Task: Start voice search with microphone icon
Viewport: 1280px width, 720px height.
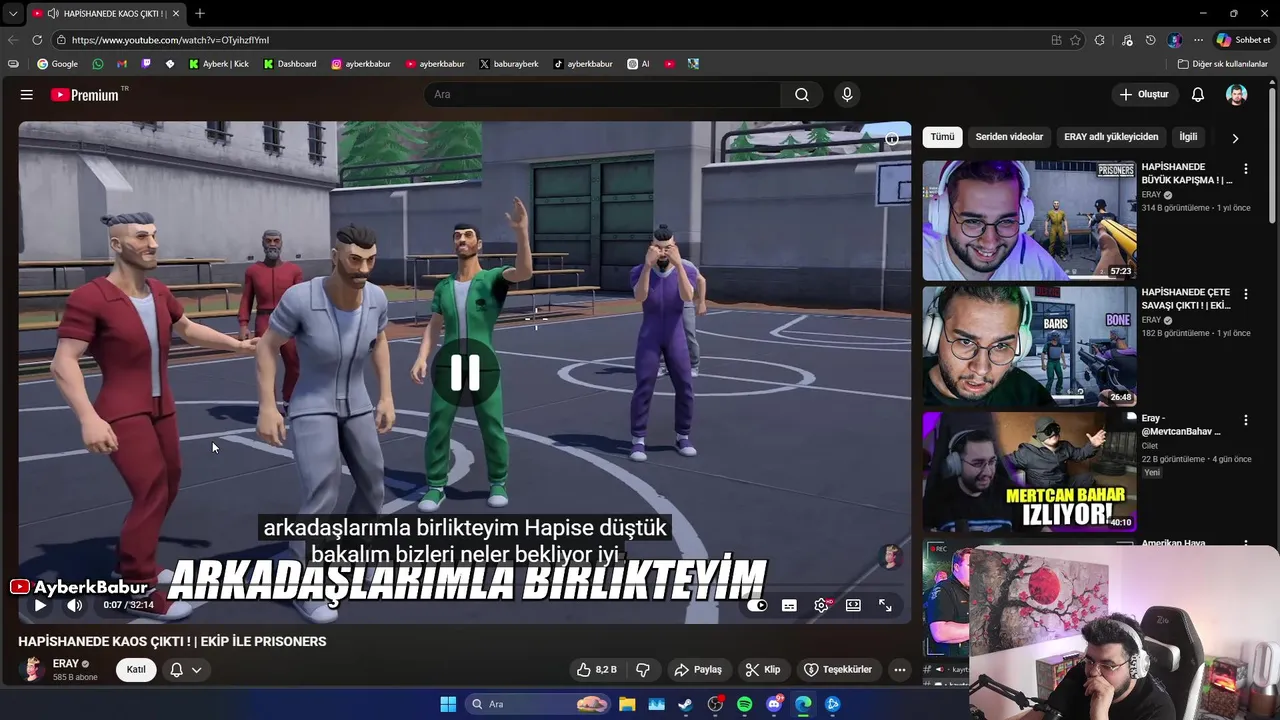Action: tap(847, 95)
